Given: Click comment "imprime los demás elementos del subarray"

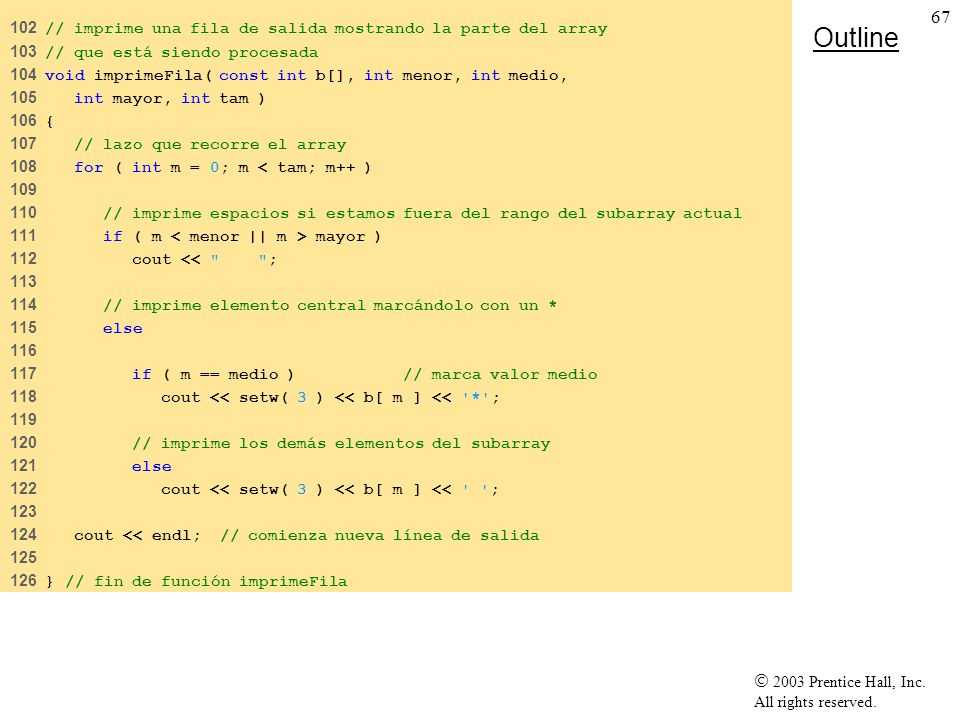Looking at the screenshot, I should 355,444.
